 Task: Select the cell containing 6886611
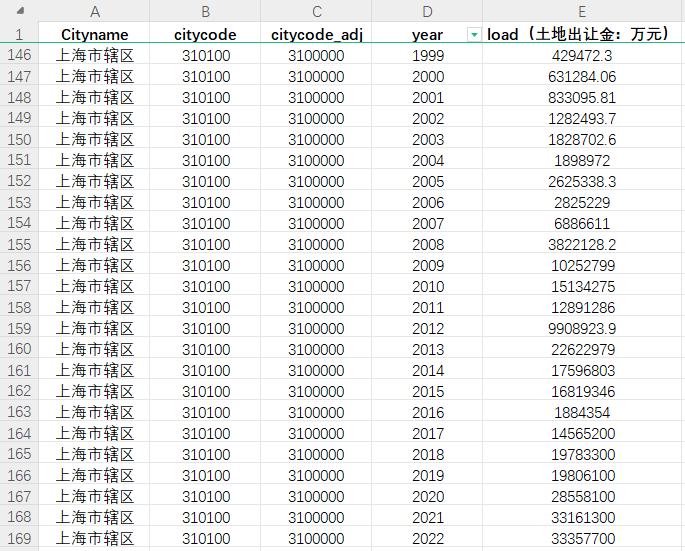(x=582, y=223)
